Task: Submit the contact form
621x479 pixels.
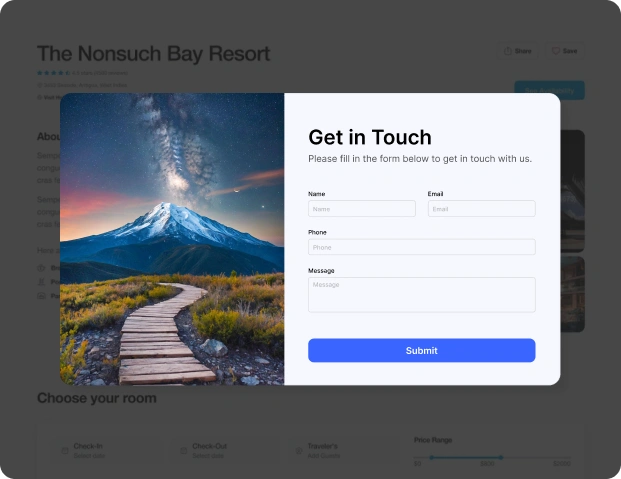Action: coord(422,350)
